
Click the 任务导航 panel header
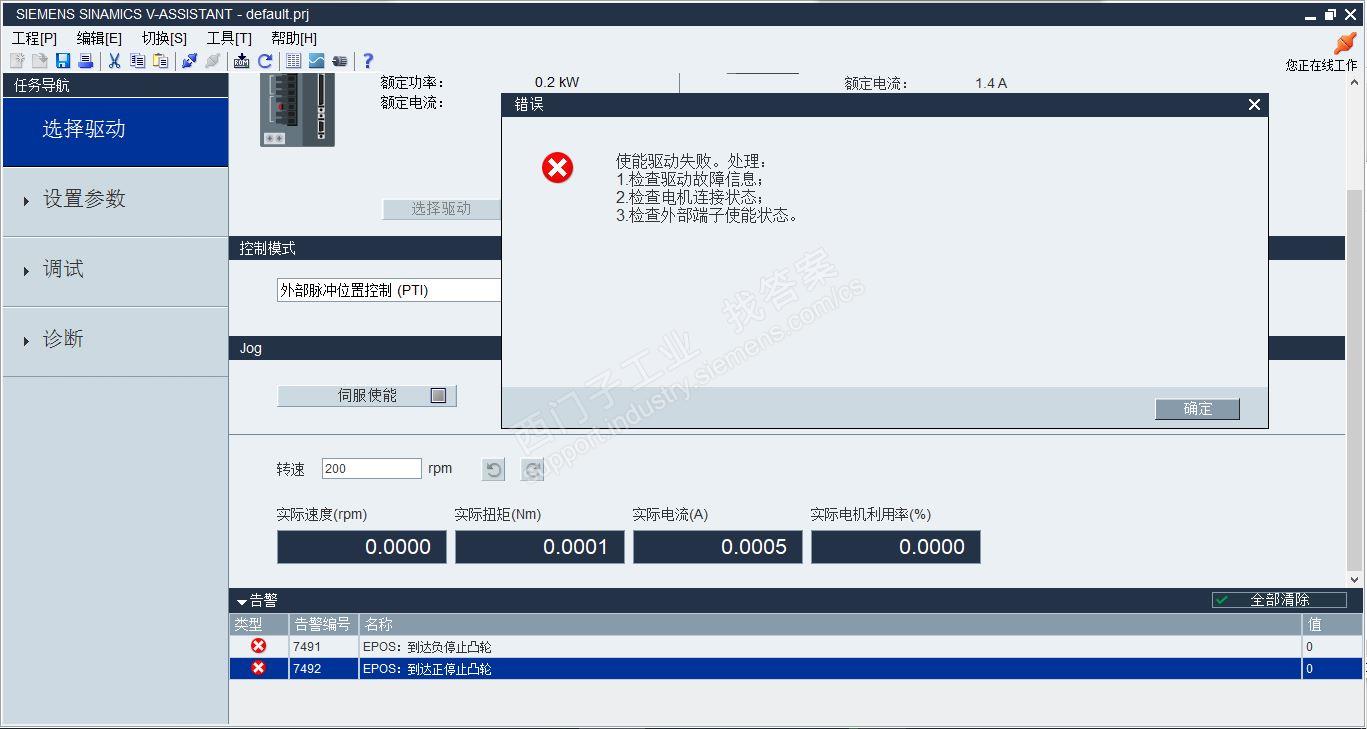(x=116, y=86)
